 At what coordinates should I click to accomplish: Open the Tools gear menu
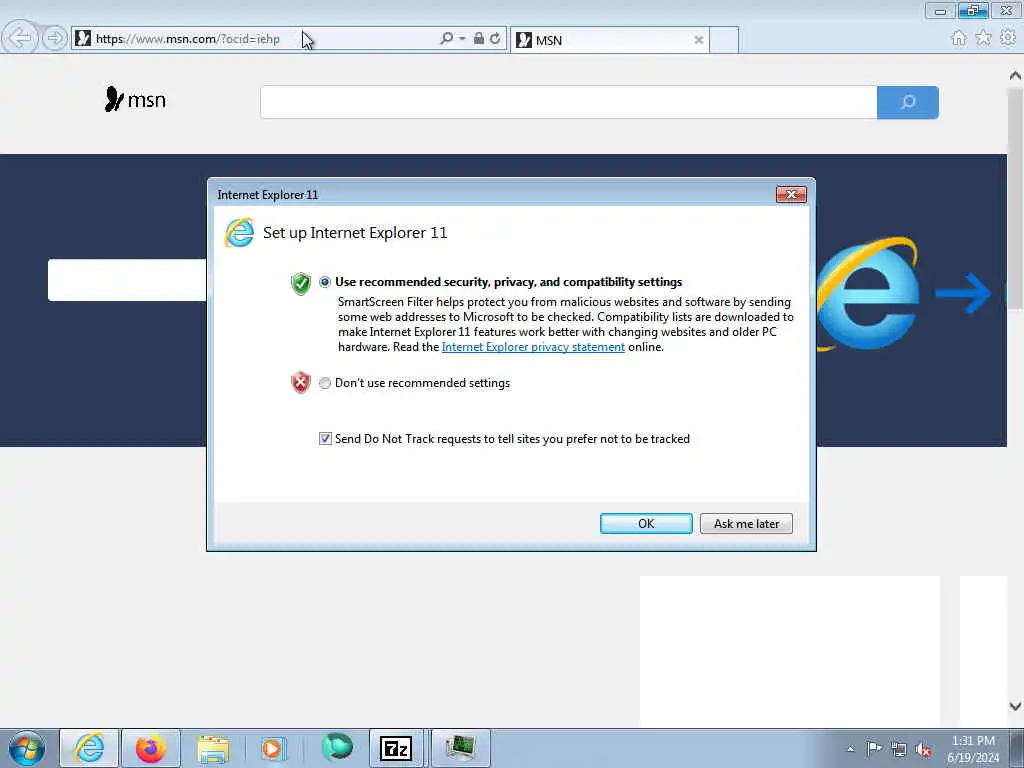click(1008, 38)
